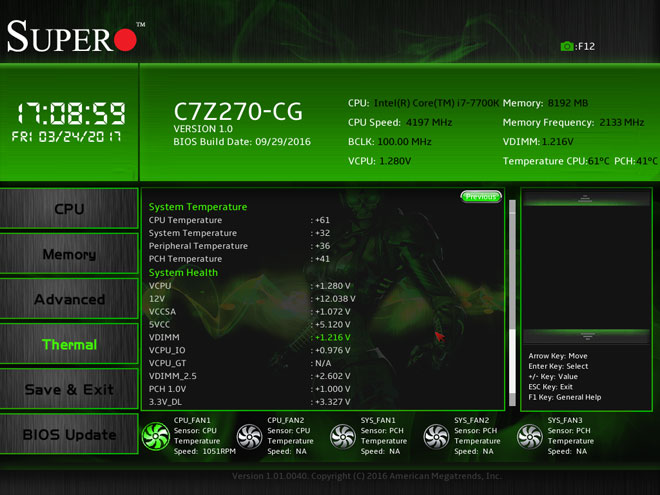The width and height of the screenshot is (660, 495).
Task: Click the header Temperature CPU 61°C reading
Action: (598, 161)
